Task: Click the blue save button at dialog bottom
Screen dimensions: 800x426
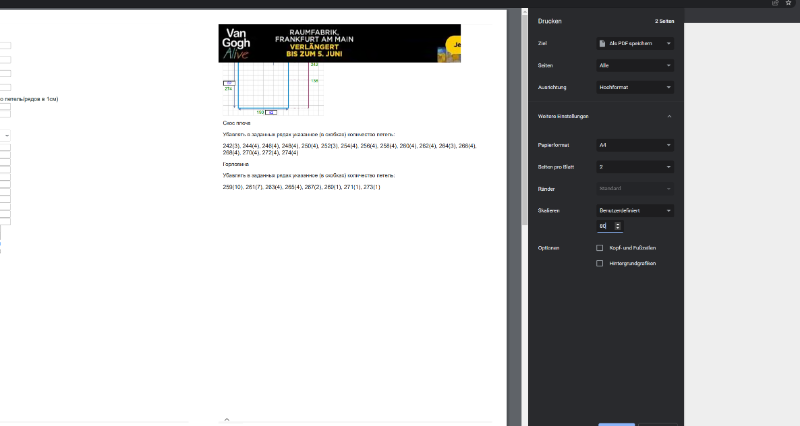Action: point(616,423)
